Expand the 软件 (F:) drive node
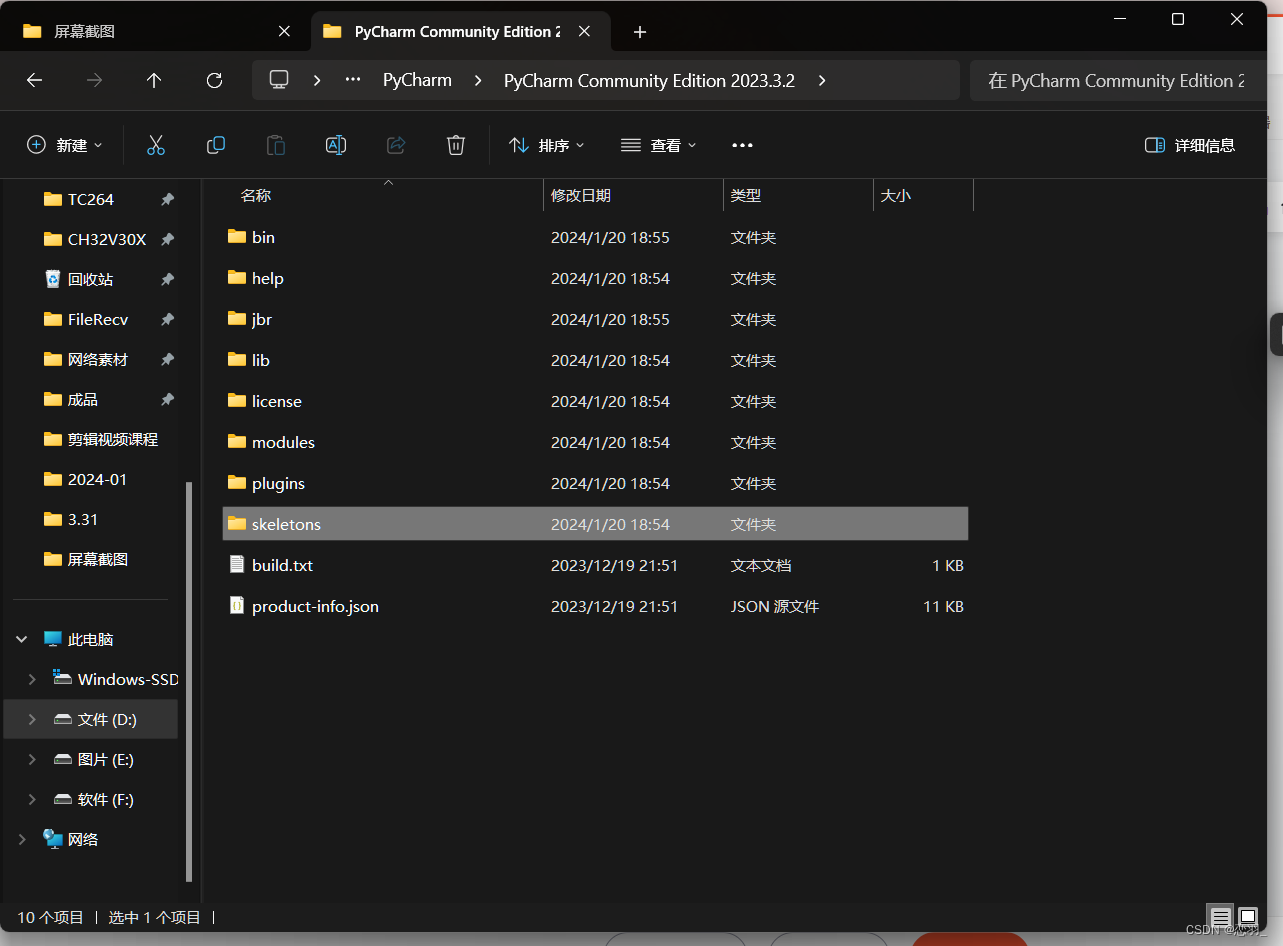 click(32, 799)
